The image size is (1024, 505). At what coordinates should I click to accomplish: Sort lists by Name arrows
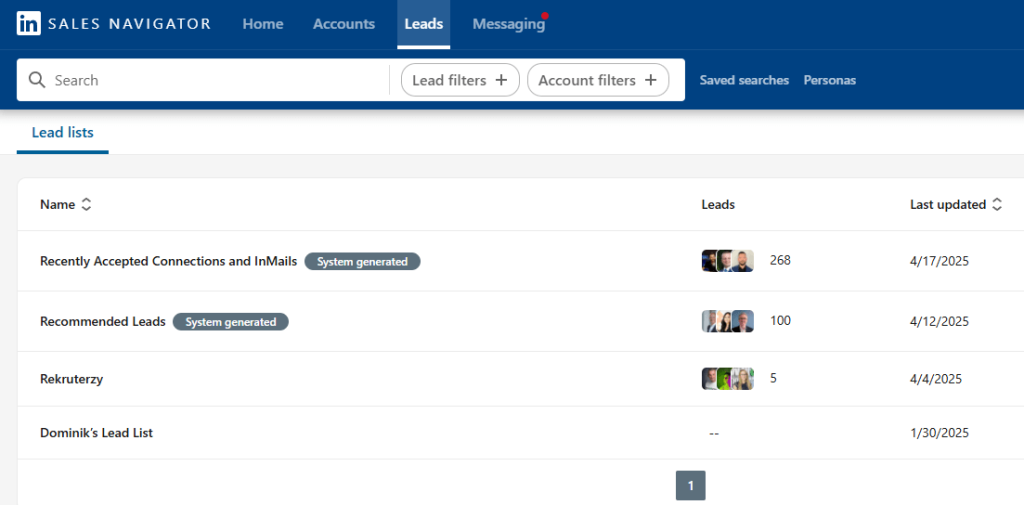click(86, 204)
